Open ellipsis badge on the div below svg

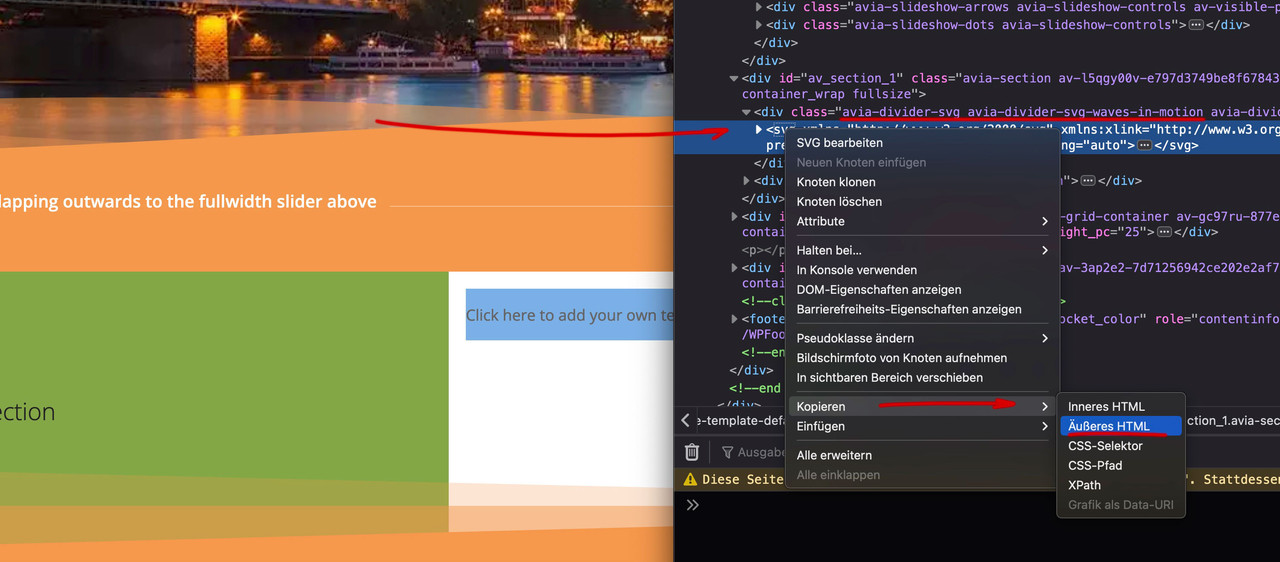click(1088, 181)
